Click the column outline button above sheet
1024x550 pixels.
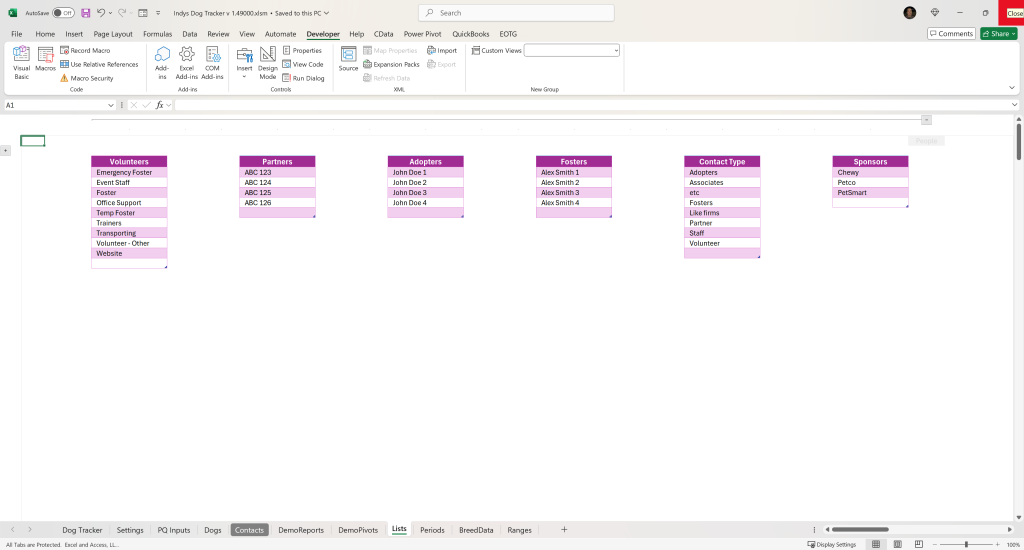[926, 120]
